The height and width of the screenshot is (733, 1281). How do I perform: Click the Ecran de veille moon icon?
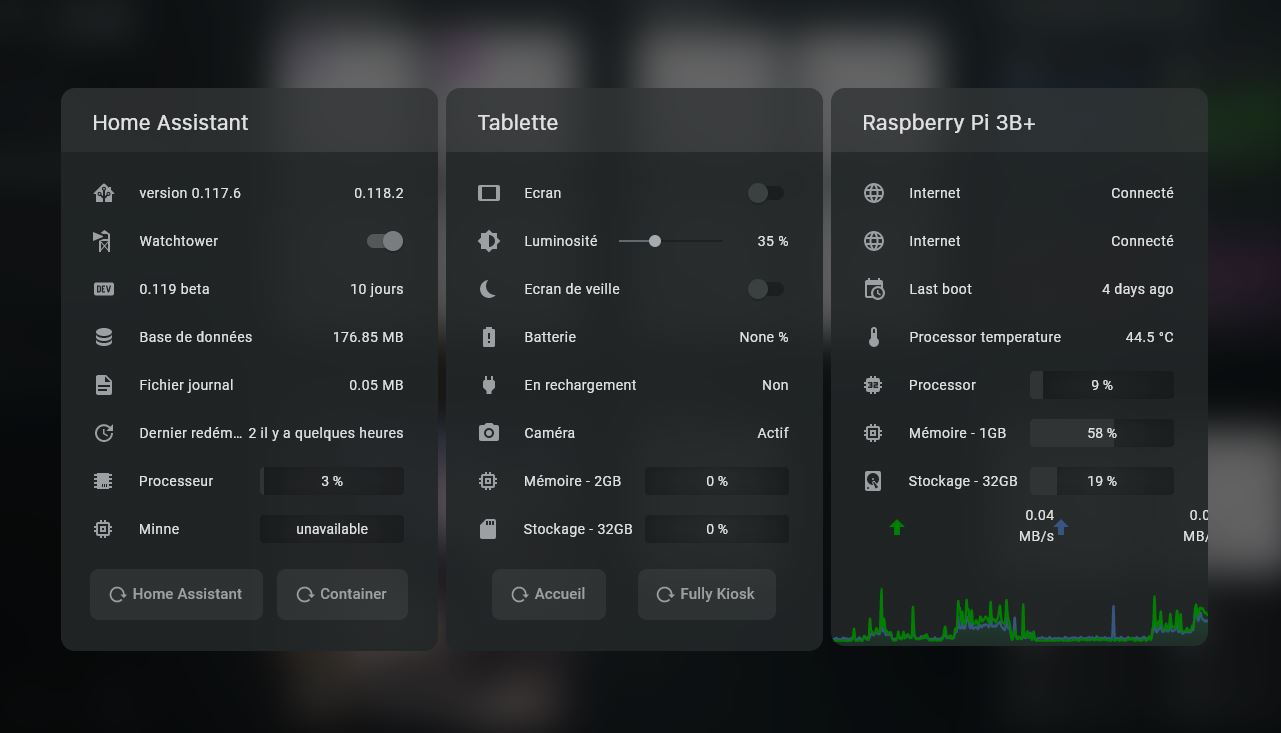coord(489,289)
